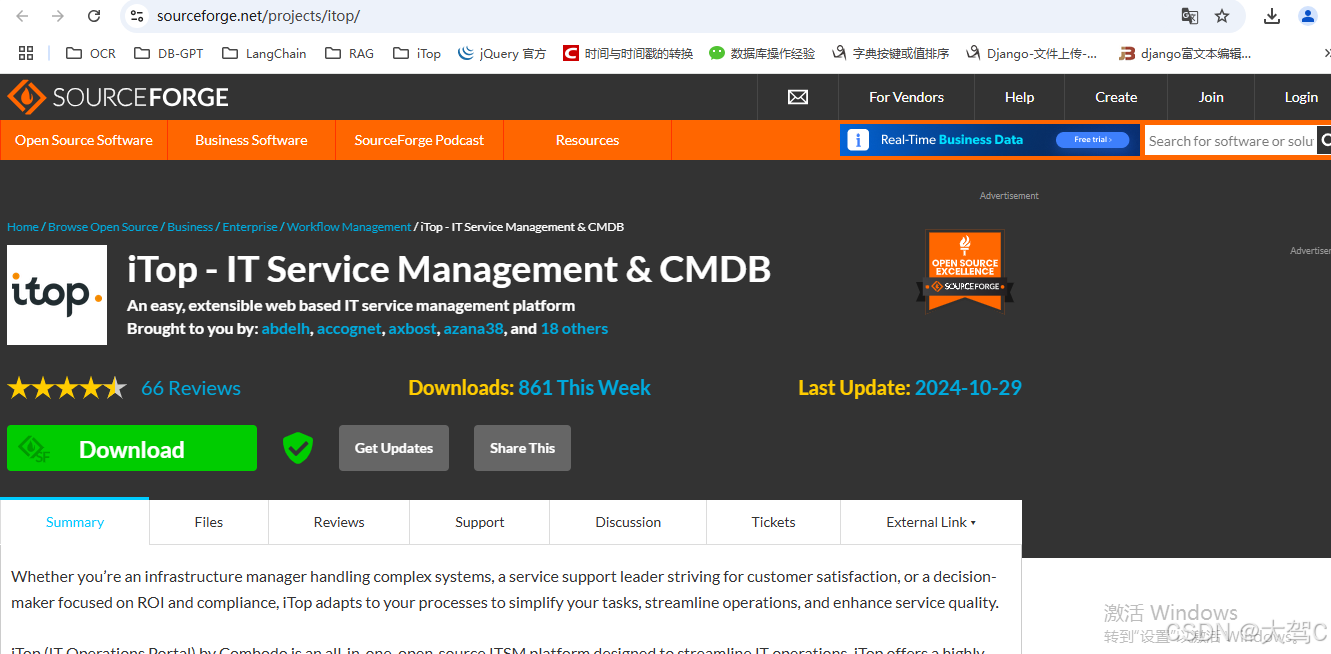
Task: Click the Open Source Excellence badge
Action: (965, 271)
